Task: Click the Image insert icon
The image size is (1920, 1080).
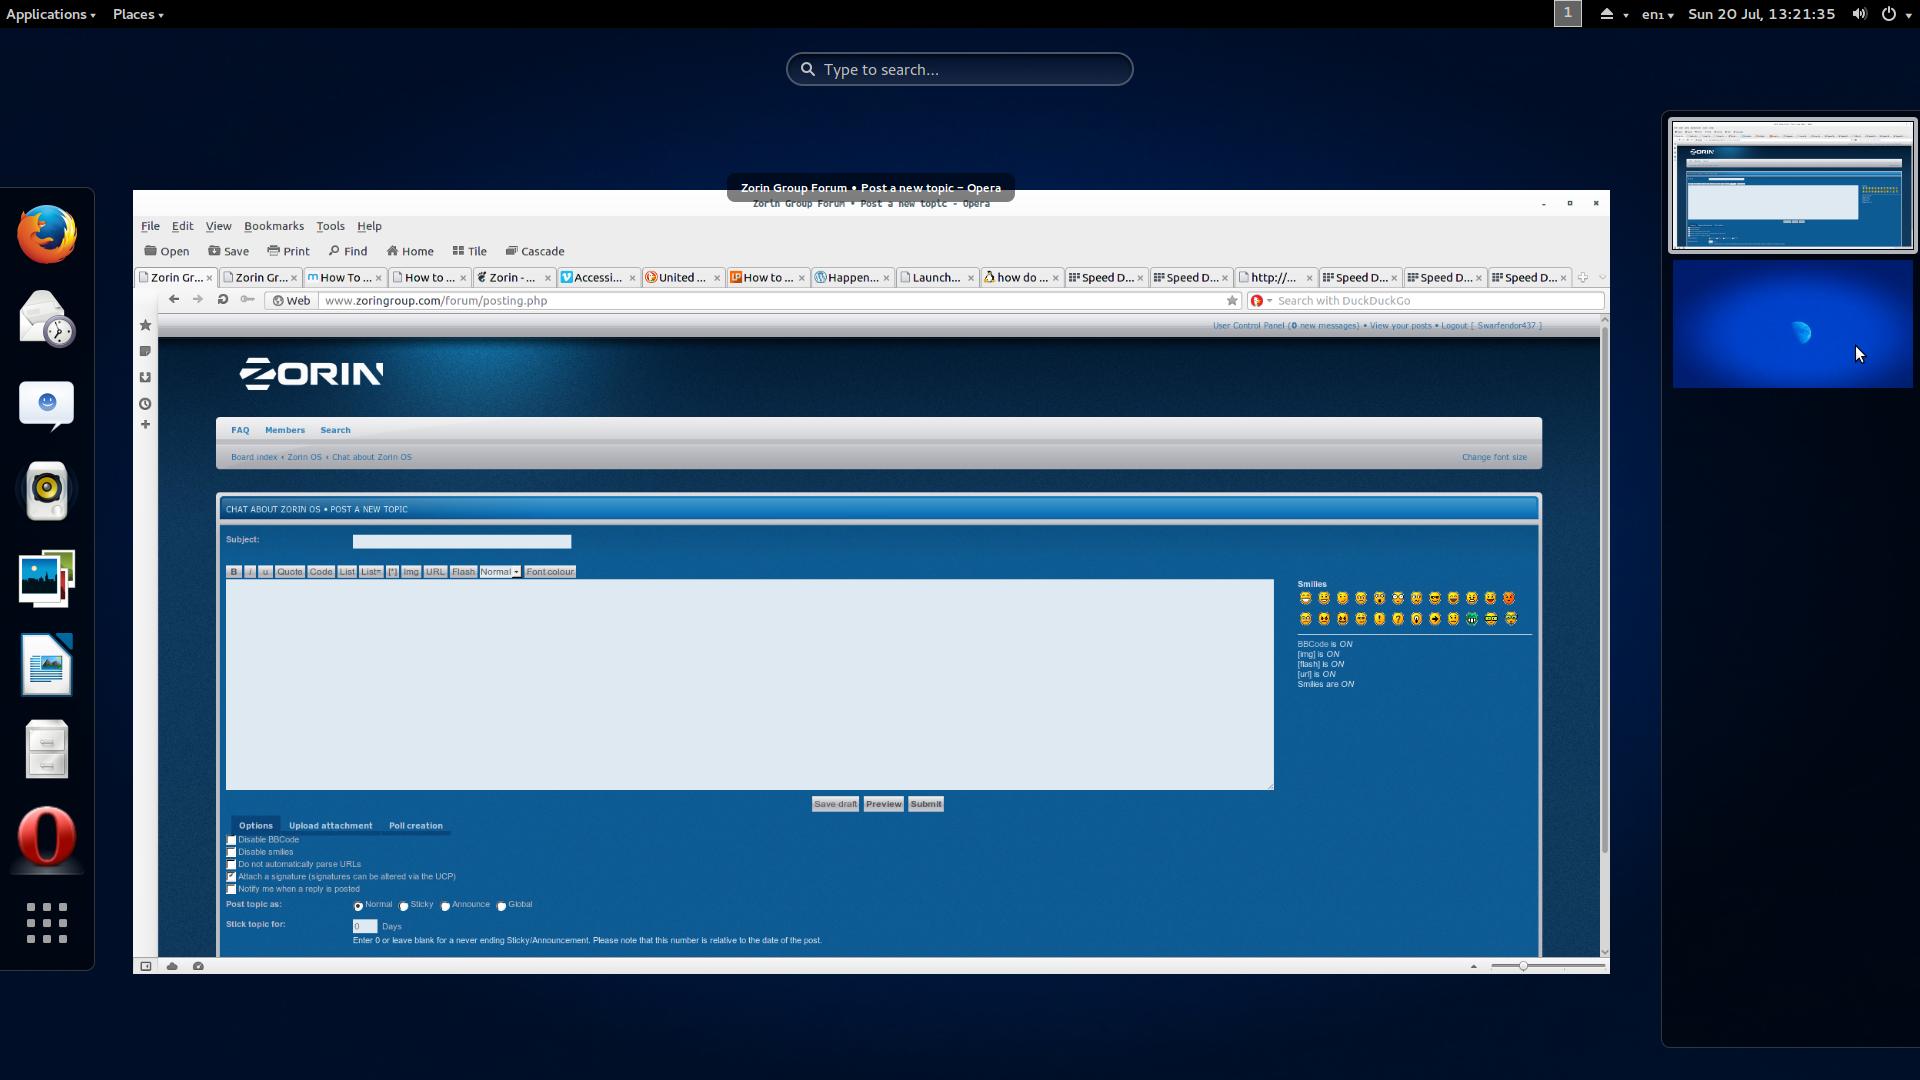Action: [410, 571]
